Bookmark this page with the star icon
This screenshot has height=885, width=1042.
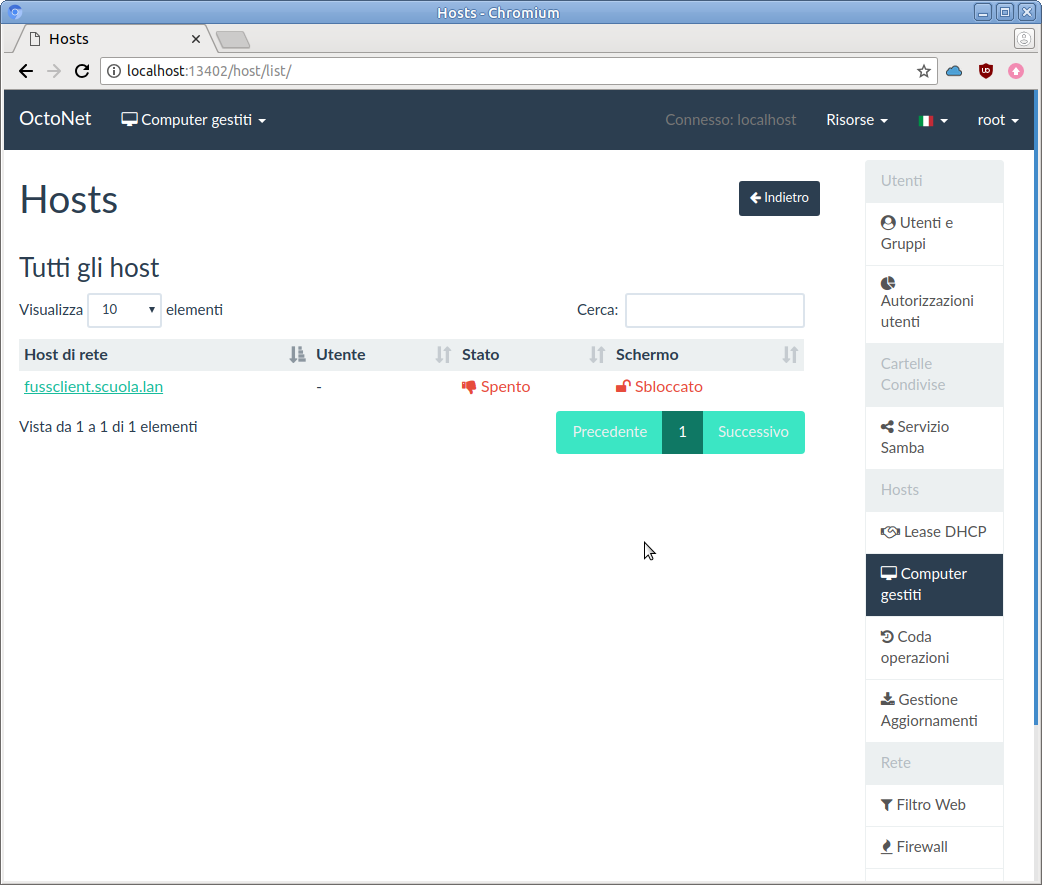click(924, 71)
